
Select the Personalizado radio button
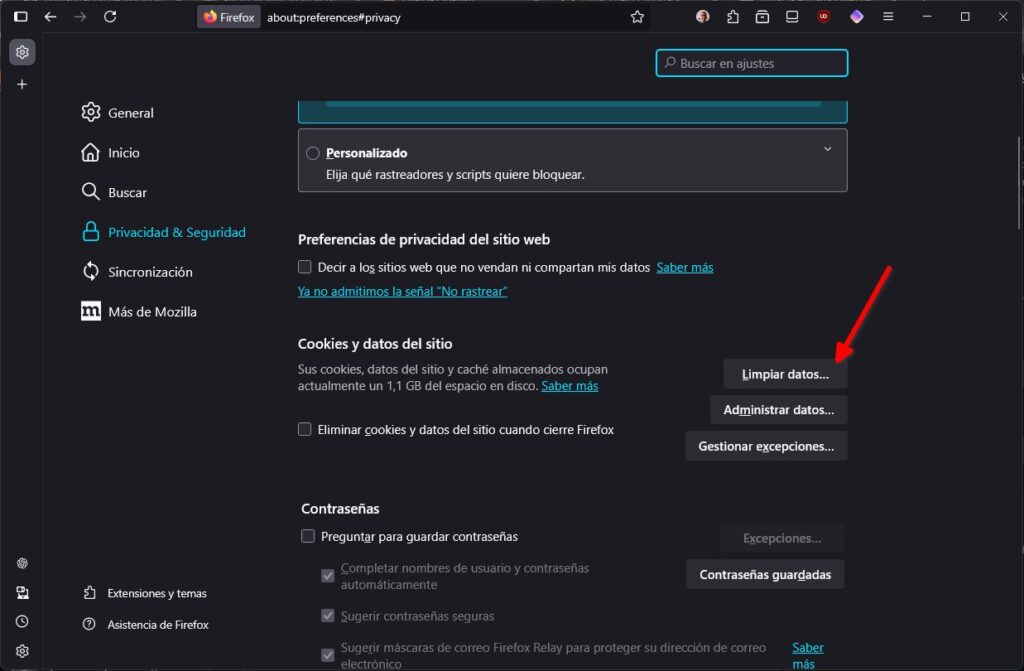(313, 153)
